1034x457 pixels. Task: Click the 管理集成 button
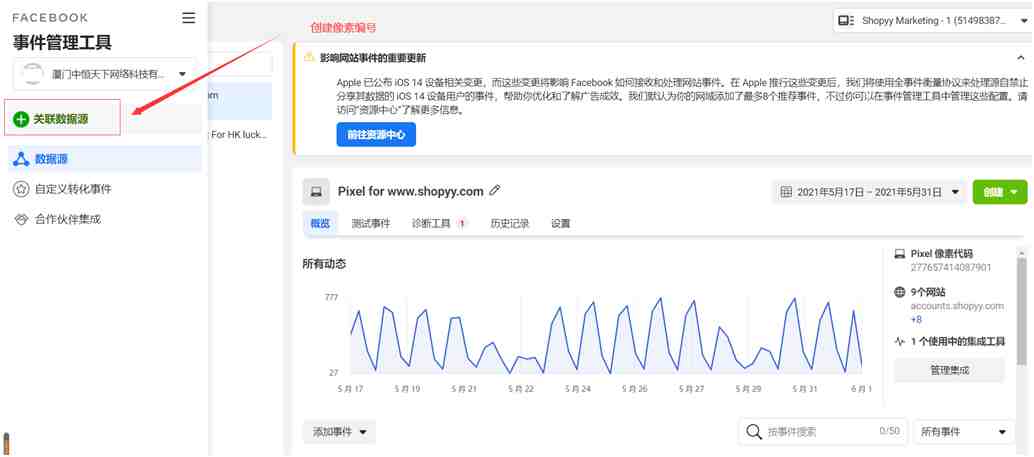point(948,370)
